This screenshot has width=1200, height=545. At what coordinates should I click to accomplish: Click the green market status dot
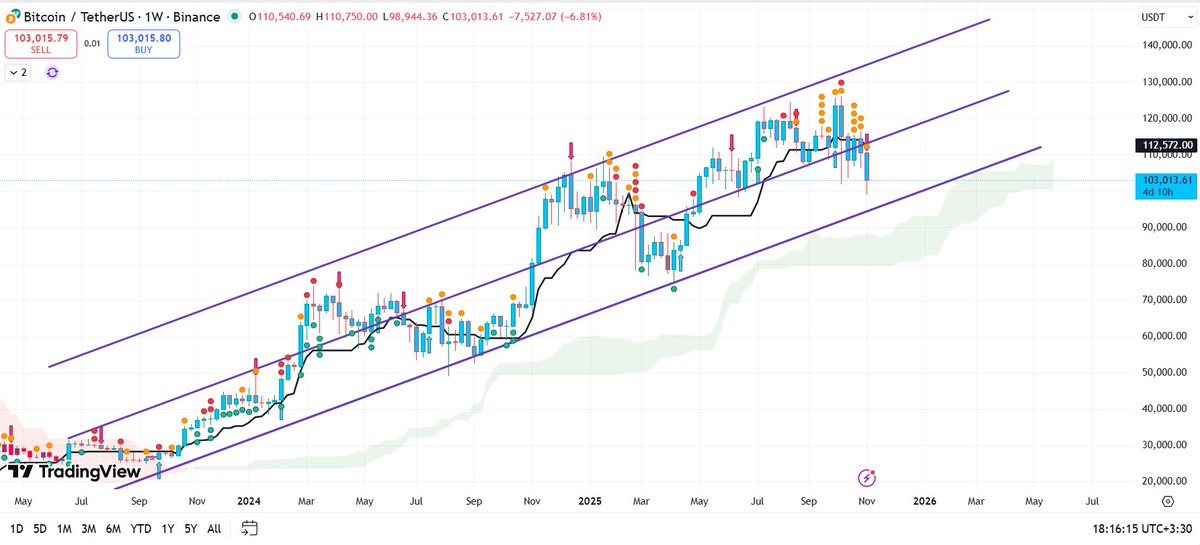coord(234,17)
